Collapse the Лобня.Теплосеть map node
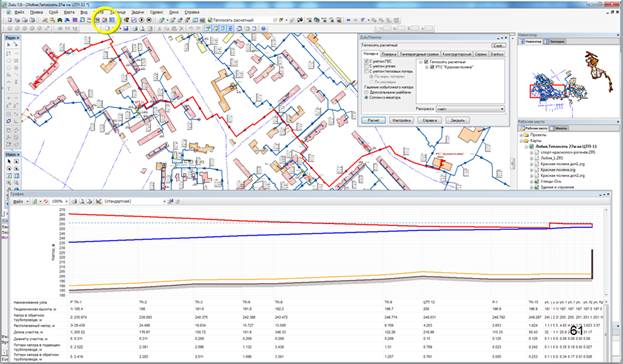This screenshot has width=623, height=364. pyautogui.click(x=526, y=146)
